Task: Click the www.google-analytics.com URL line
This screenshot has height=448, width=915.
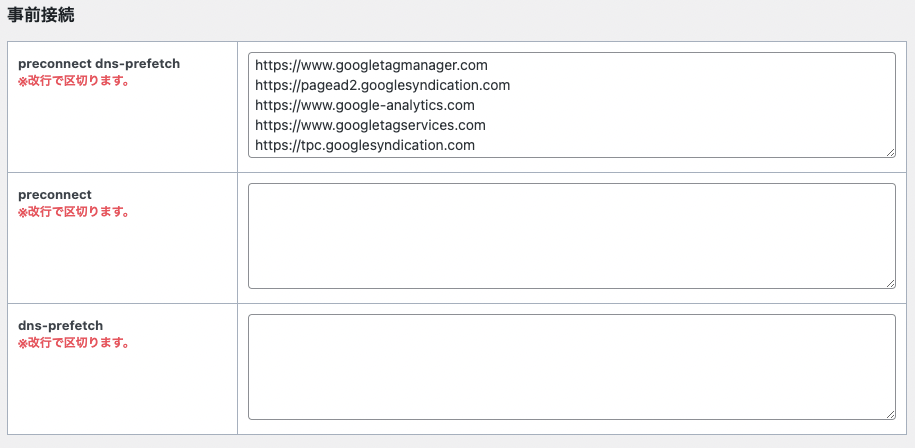Action: point(364,105)
